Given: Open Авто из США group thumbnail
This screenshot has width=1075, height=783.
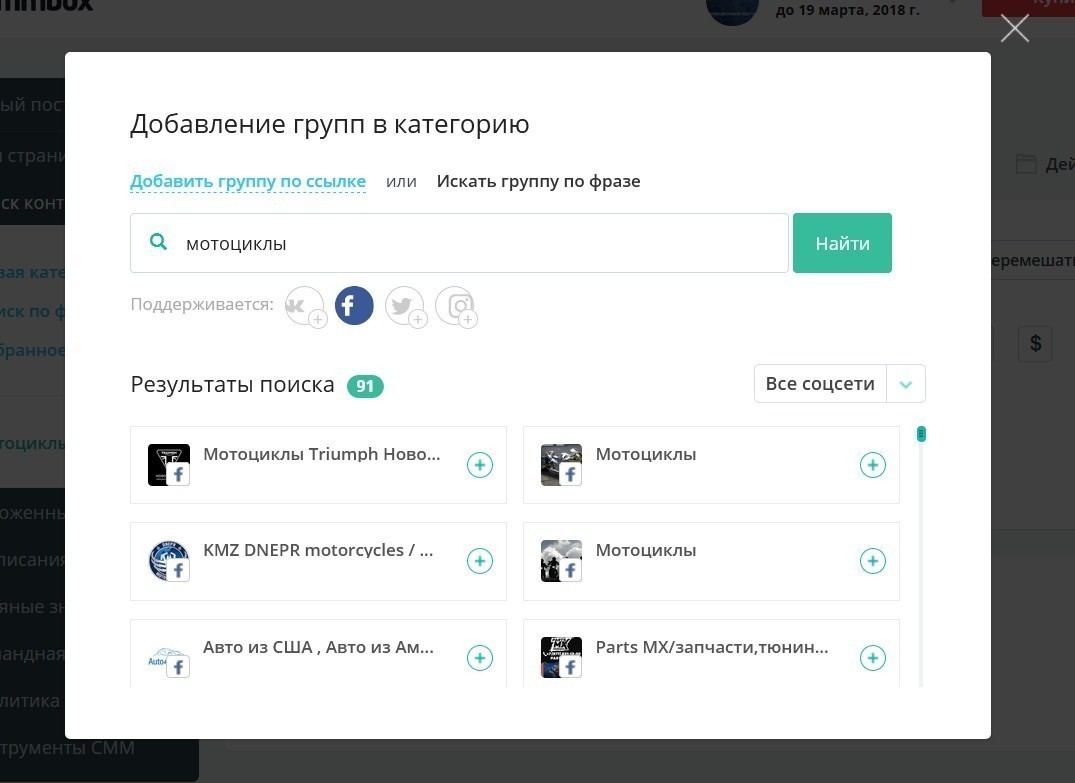Looking at the screenshot, I should point(169,658).
